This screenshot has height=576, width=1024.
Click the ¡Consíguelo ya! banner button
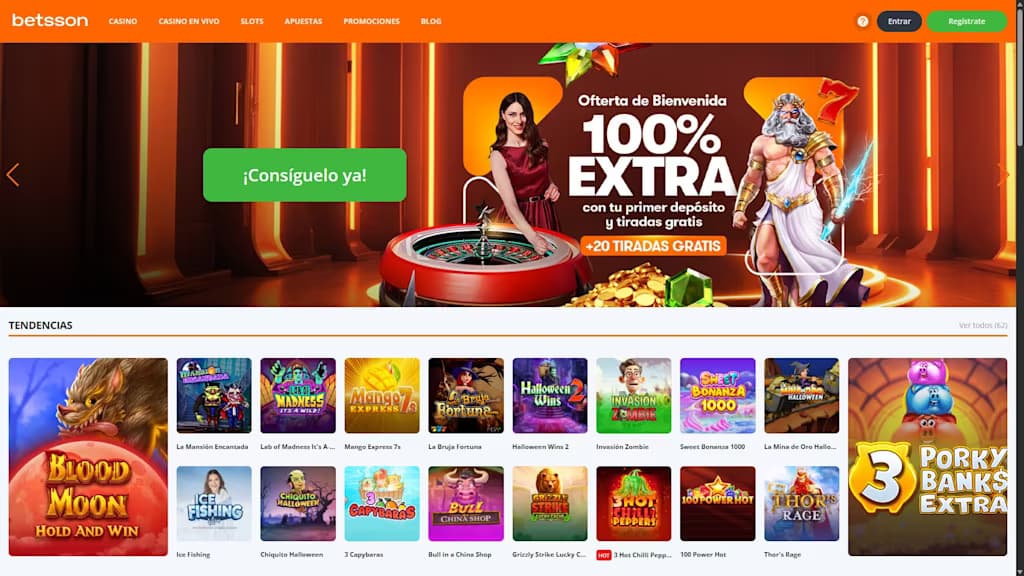[x=304, y=175]
